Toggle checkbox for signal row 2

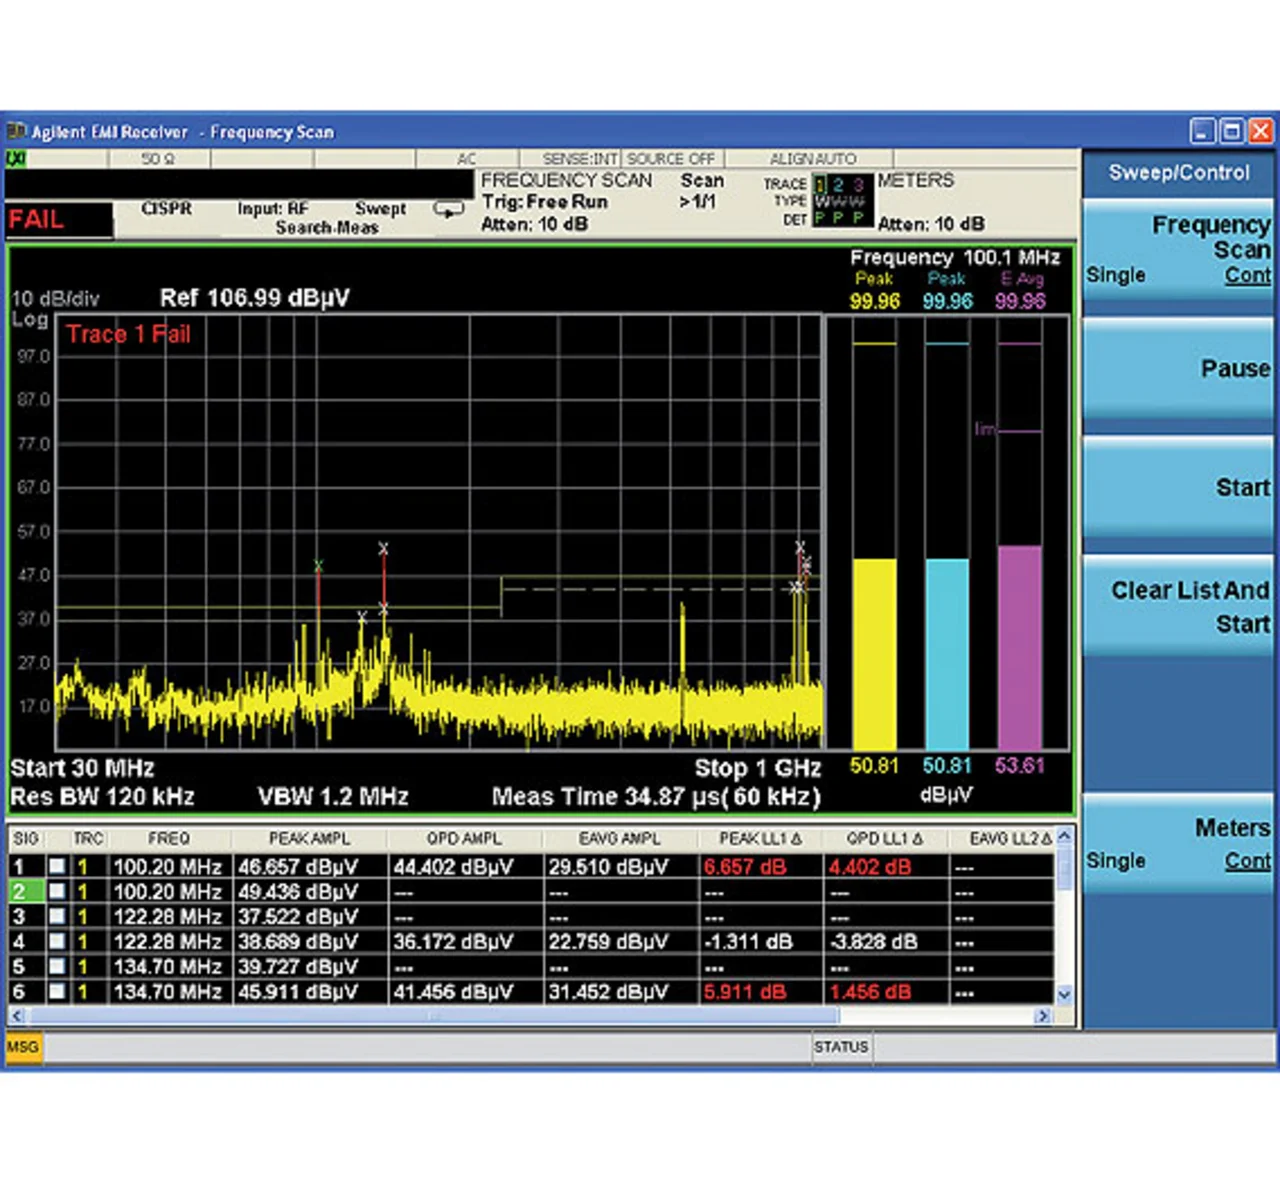point(57,891)
